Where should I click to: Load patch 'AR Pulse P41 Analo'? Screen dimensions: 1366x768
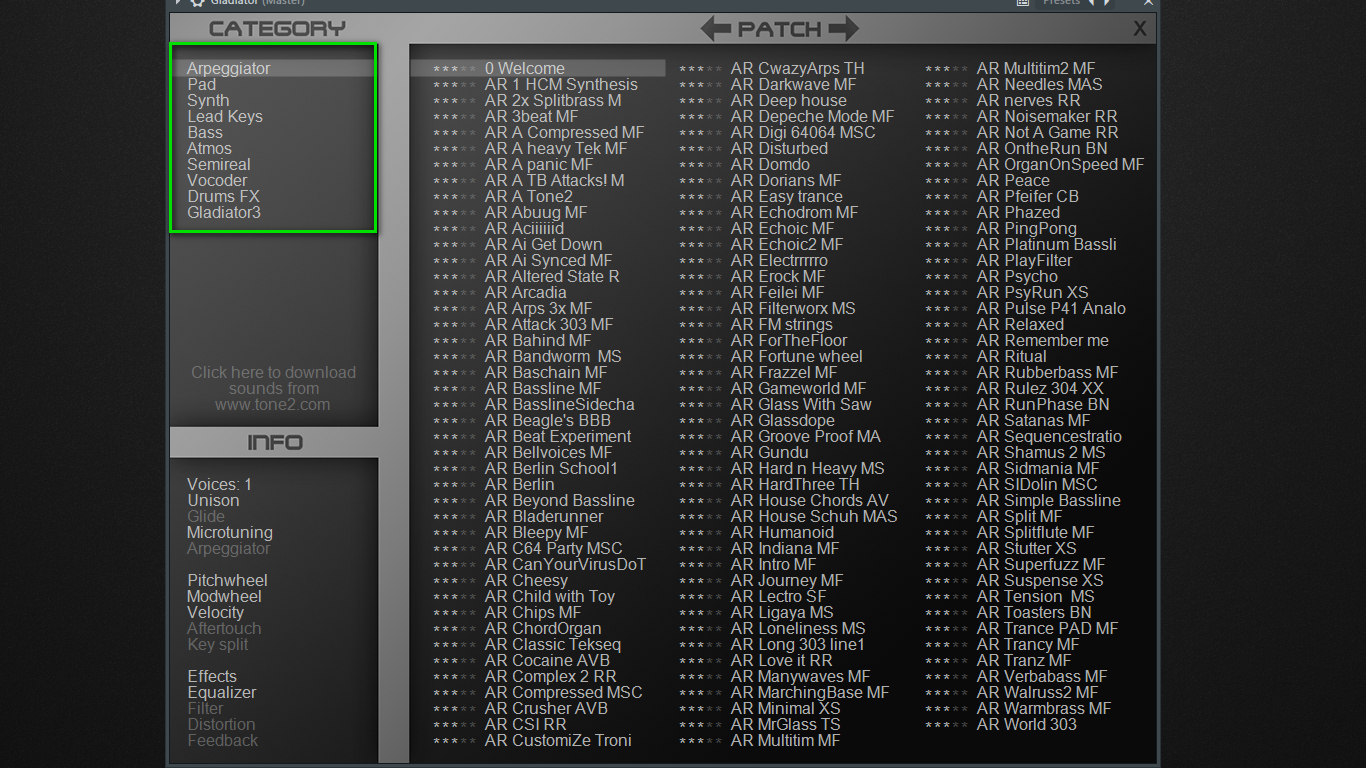pos(1051,309)
